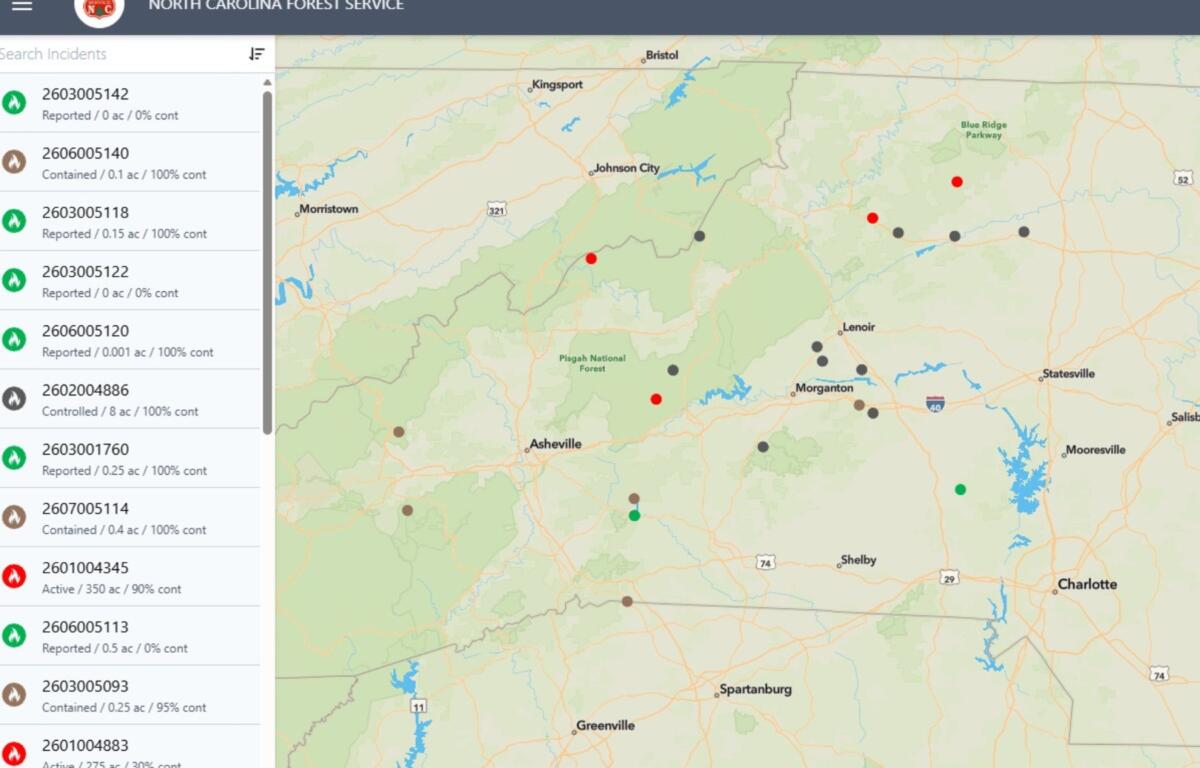Open contained incident 2607005114
Image resolution: width=1200 pixels, height=768 pixels.
125,517
